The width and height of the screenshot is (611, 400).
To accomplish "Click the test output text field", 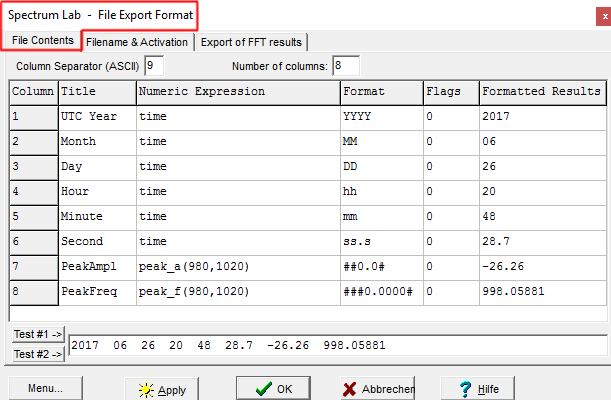I will click(338, 345).
